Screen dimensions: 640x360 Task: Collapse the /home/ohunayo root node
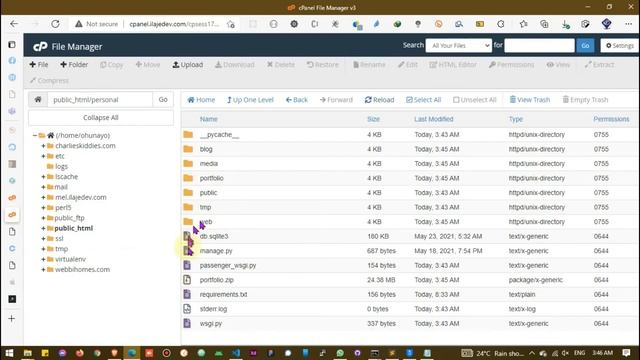pos(35,135)
